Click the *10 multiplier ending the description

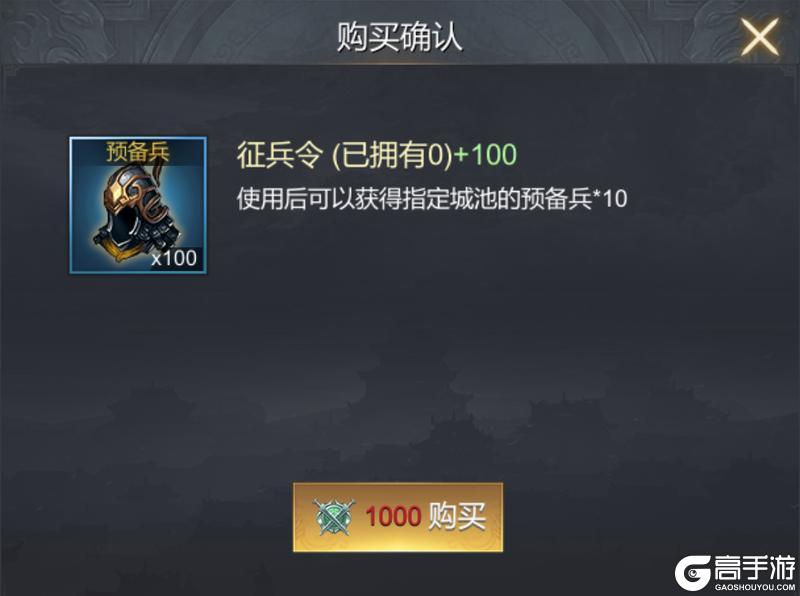(x=610, y=198)
